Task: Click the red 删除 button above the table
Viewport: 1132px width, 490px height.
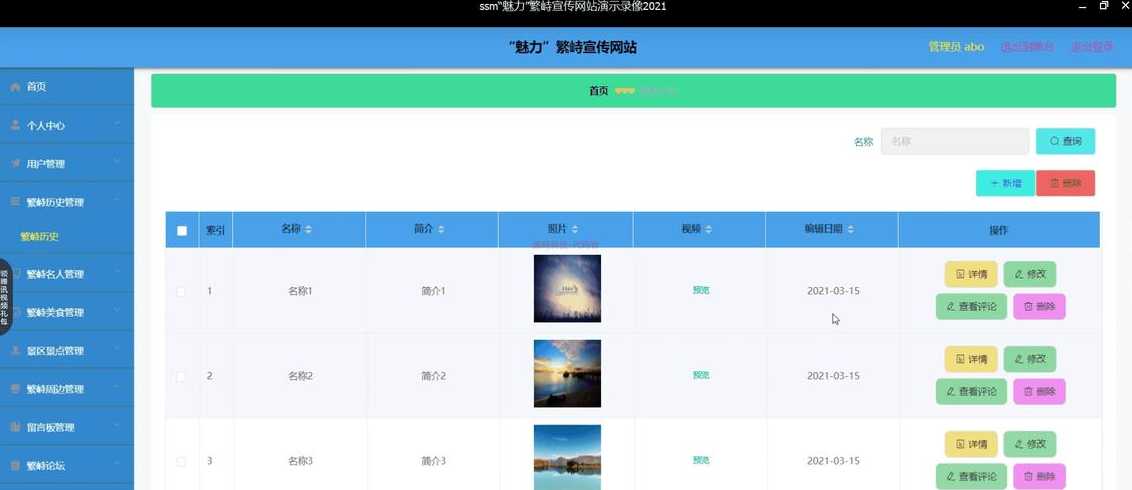Action: tap(1065, 183)
